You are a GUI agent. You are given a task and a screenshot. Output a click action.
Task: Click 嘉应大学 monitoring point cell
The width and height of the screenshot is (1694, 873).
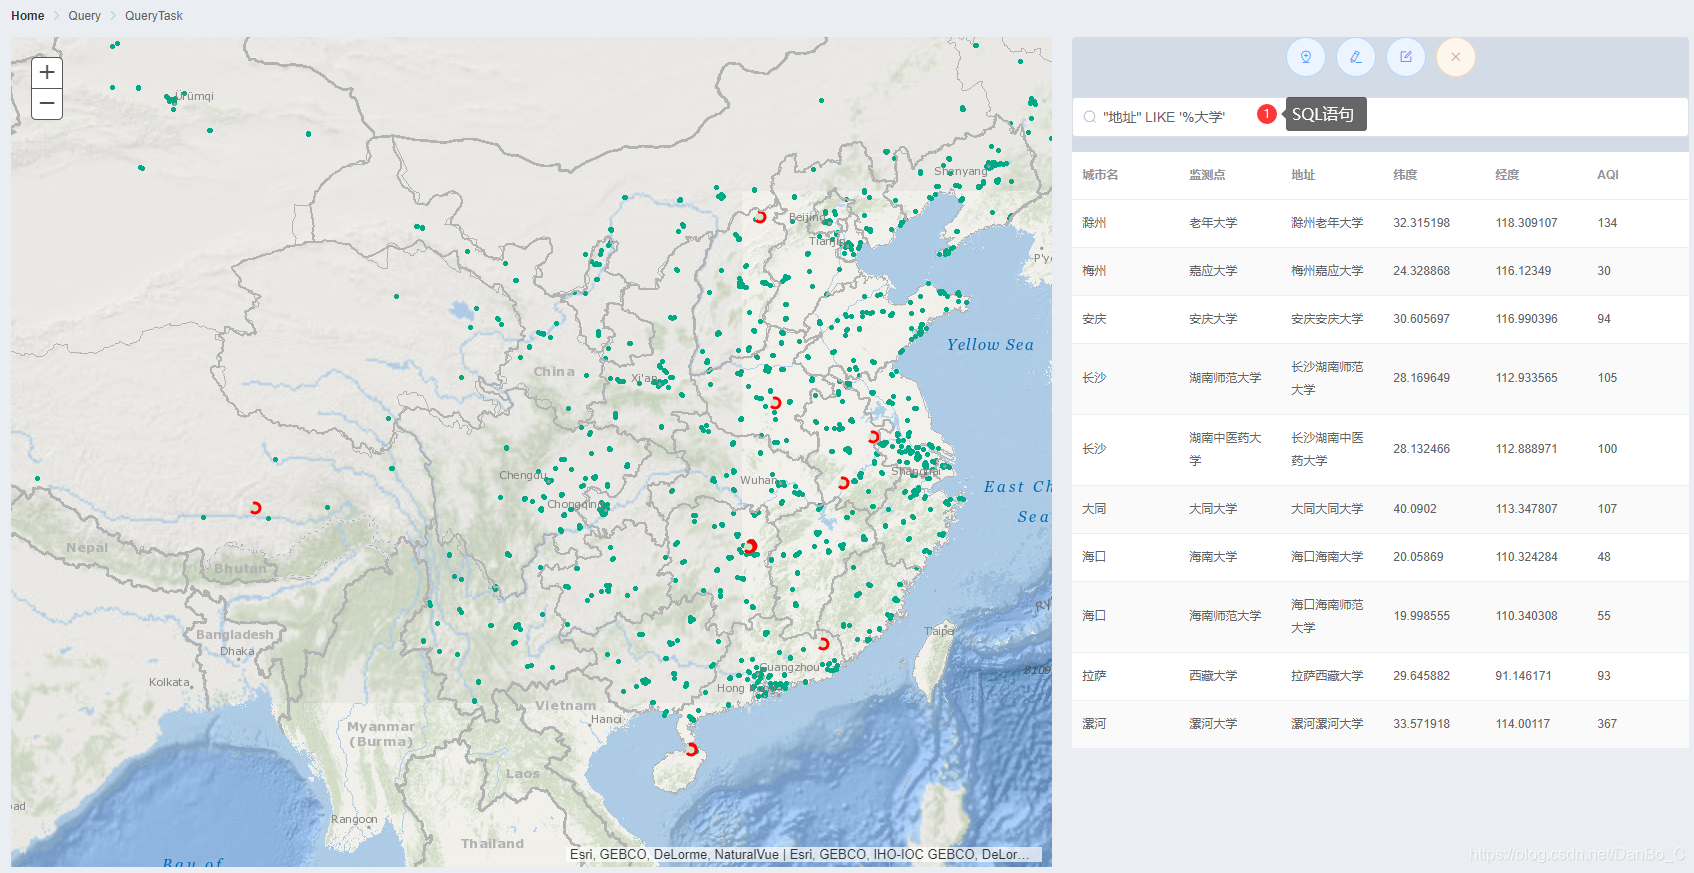(x=1213, y=271)
